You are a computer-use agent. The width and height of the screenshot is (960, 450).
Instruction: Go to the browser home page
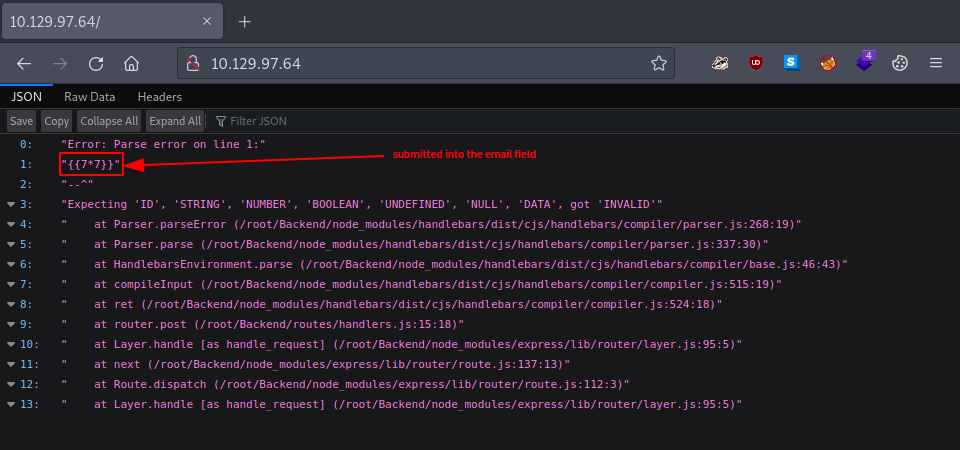coord(131,63)
